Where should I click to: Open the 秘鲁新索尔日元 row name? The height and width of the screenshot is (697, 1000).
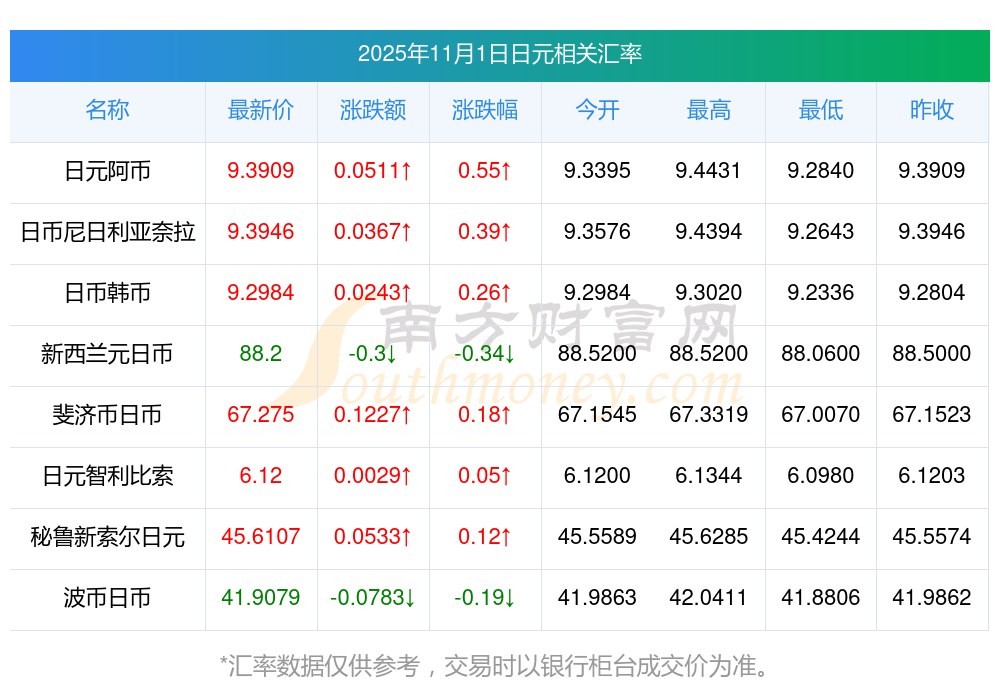(x=107, y=537)
